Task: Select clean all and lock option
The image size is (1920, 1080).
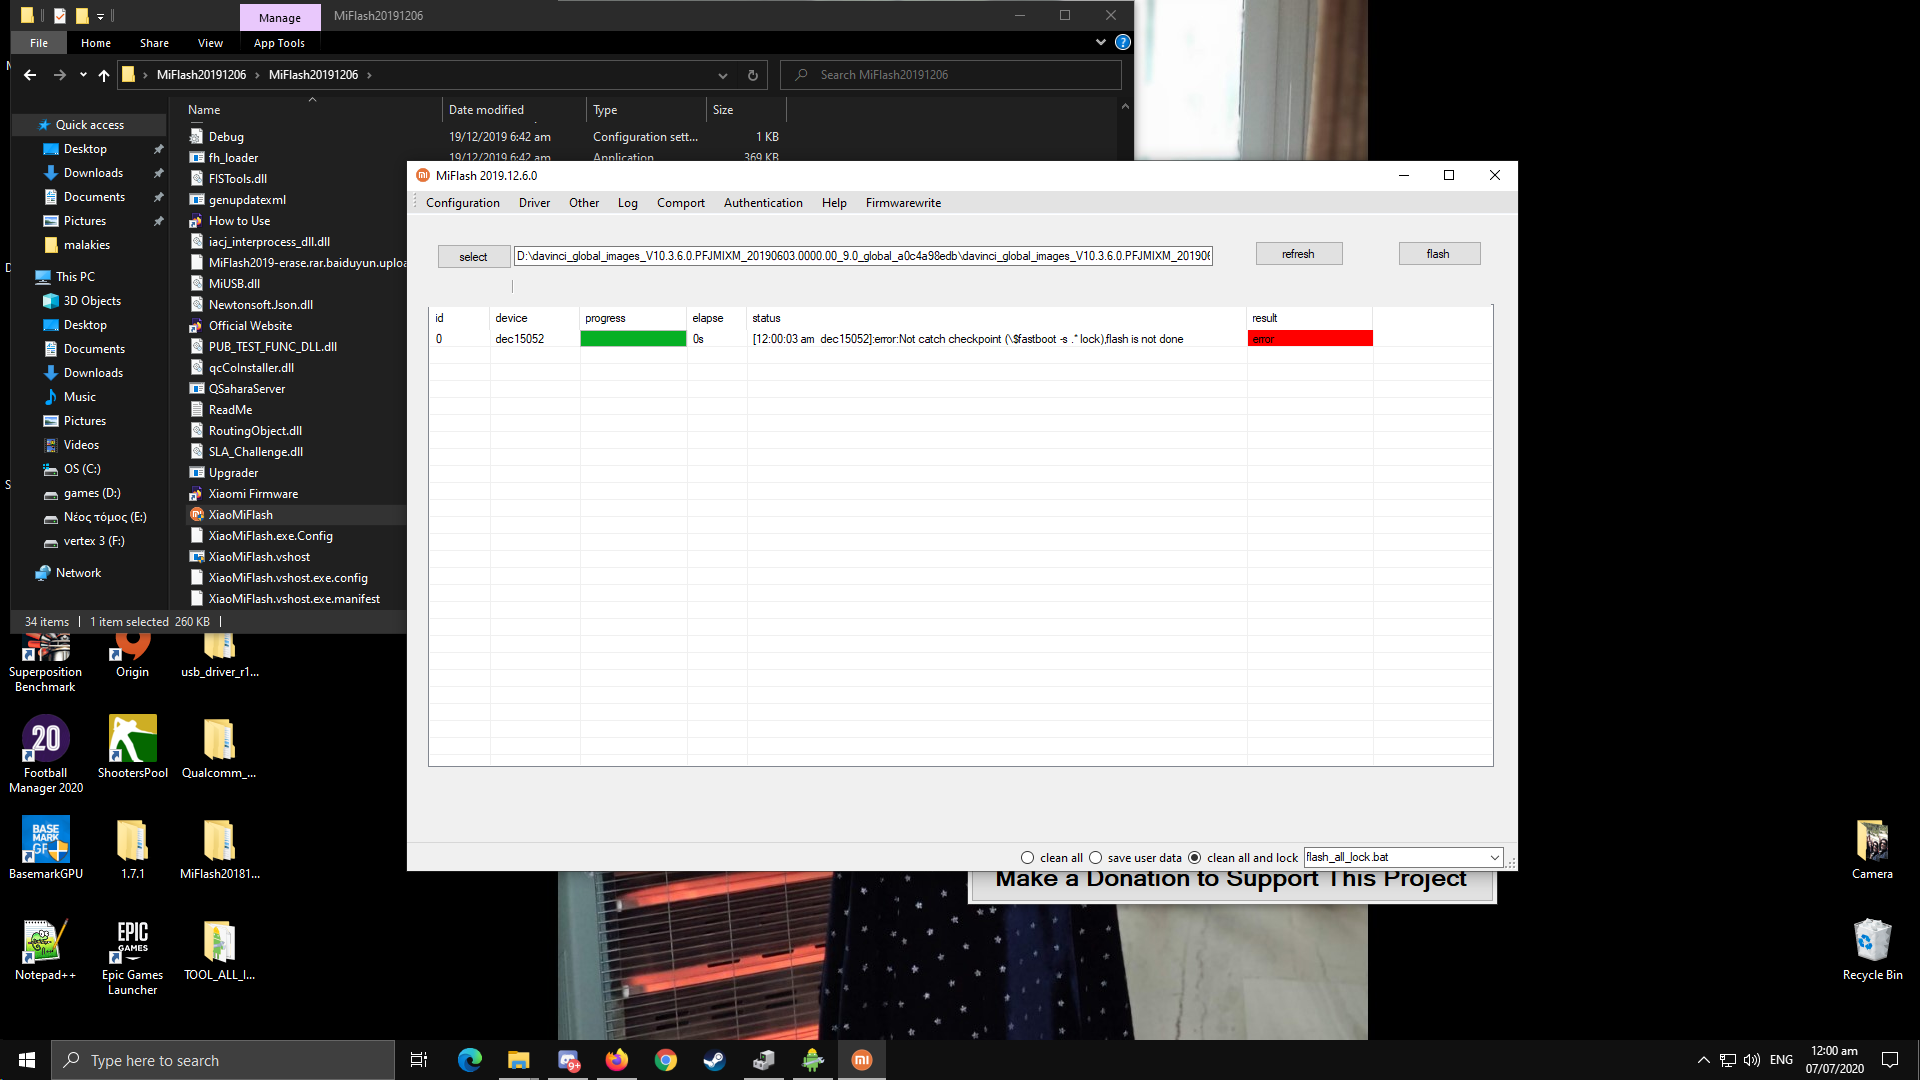Action: click(x=1194, y=858)
